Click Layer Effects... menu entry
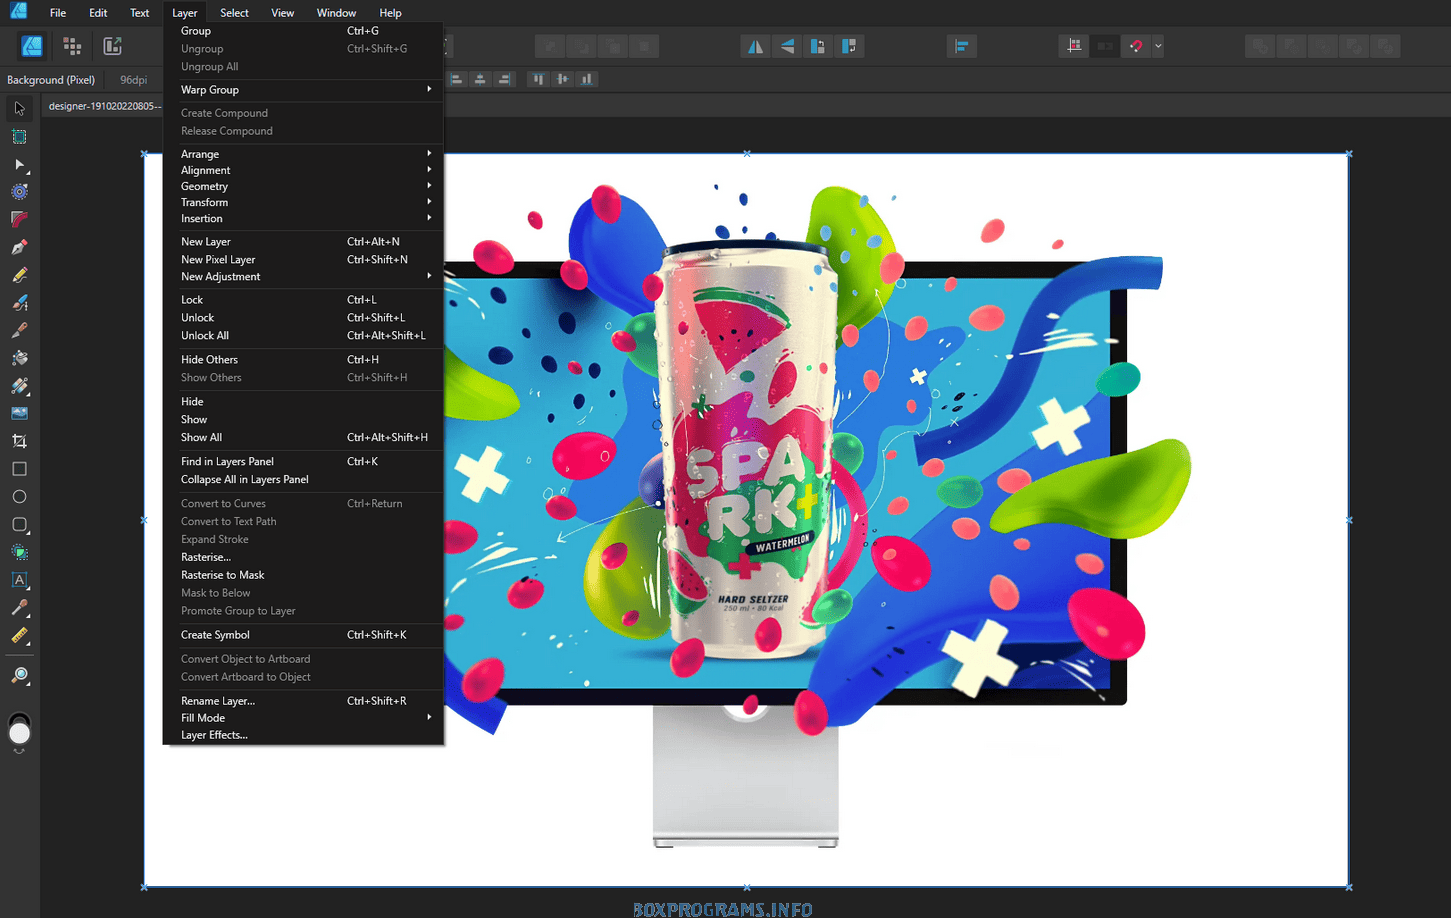Screen dimensions: 1451x918 [214, 736]
